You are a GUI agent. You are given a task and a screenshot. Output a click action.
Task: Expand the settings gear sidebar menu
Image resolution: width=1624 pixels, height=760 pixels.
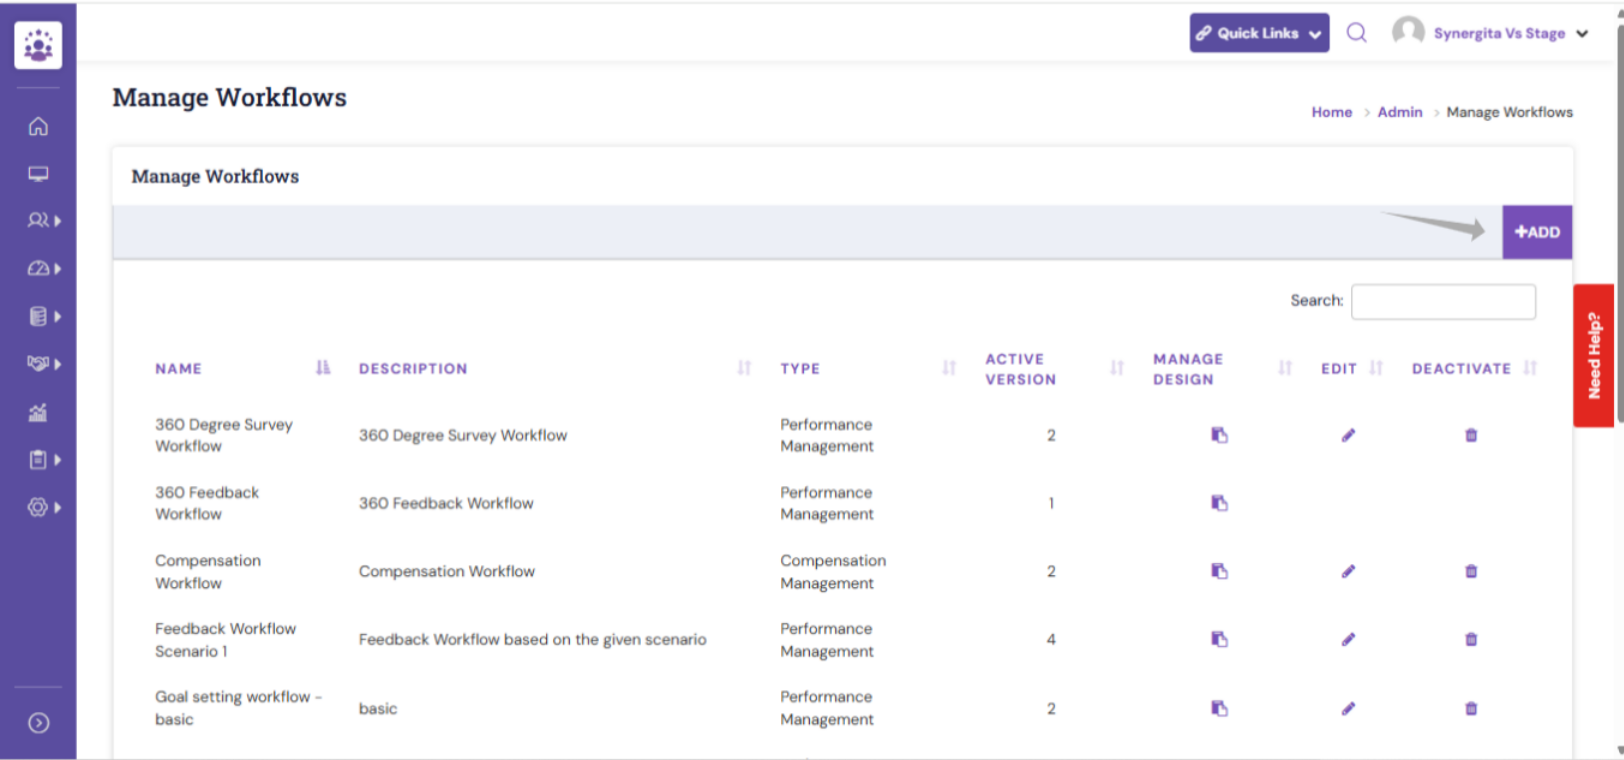[44, 508]
